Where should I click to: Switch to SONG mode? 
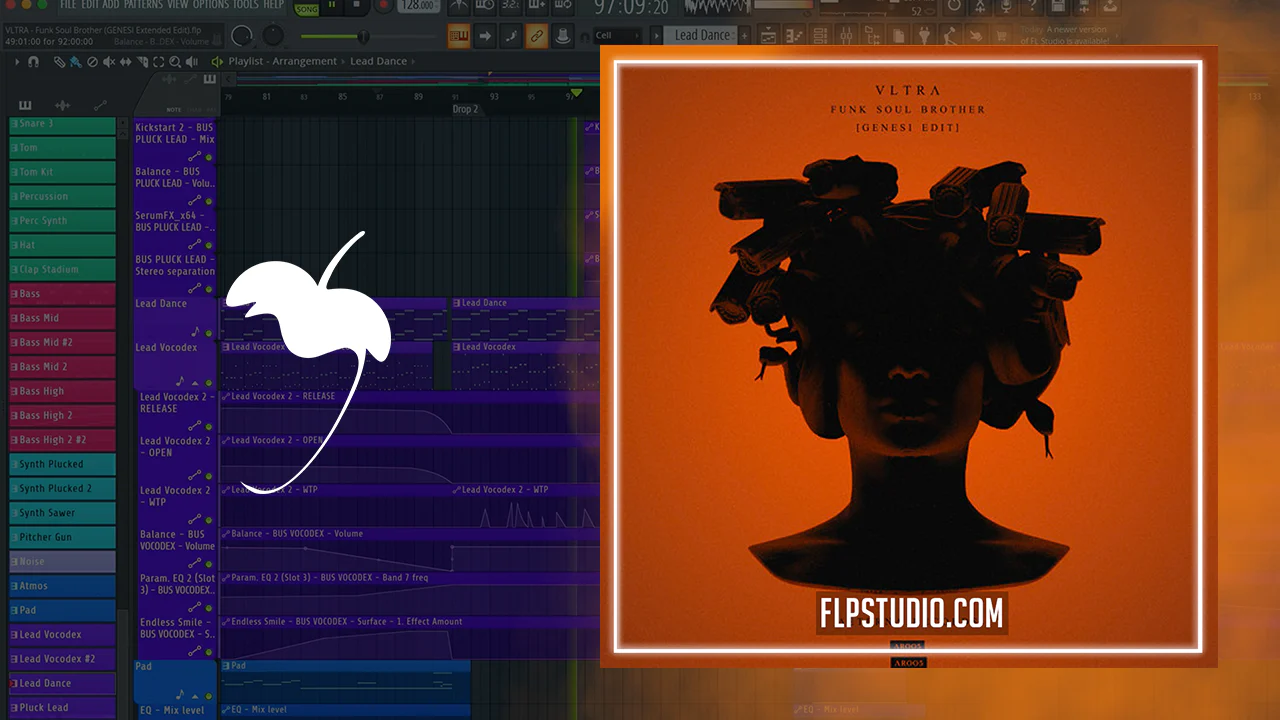click(305, 8)
